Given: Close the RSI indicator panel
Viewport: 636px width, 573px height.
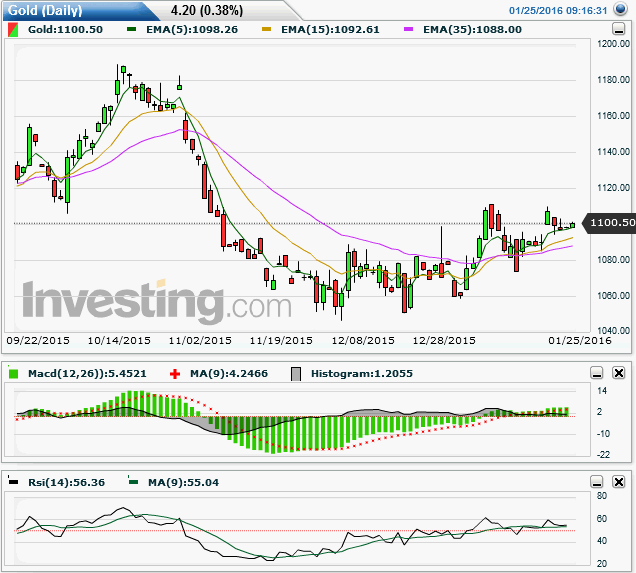Looking at the screenshot, I should (x=619, y=482).
